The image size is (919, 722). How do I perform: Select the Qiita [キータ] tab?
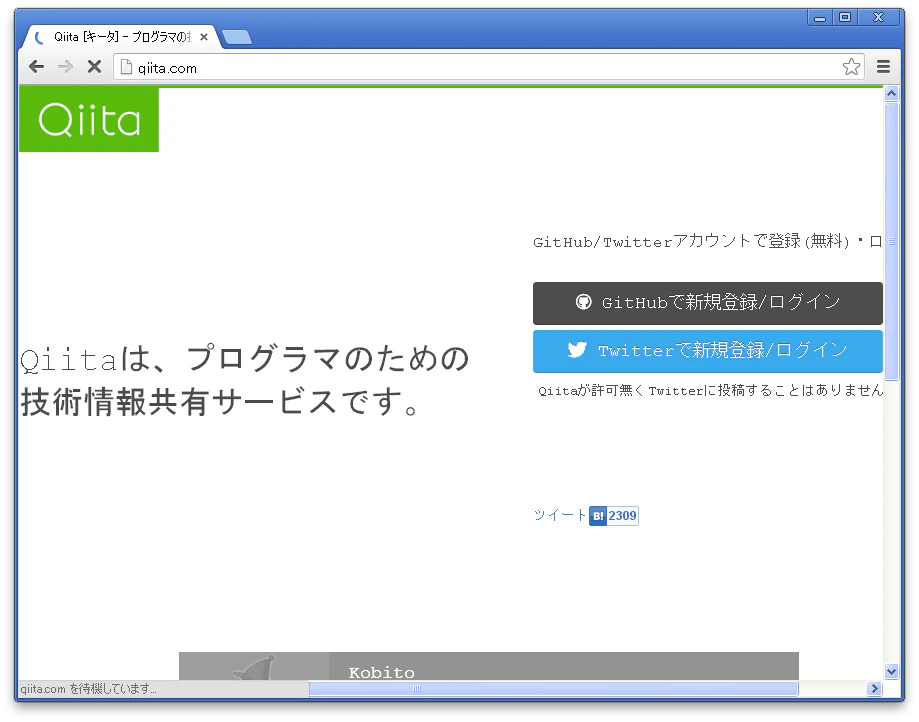pos(120,37)
